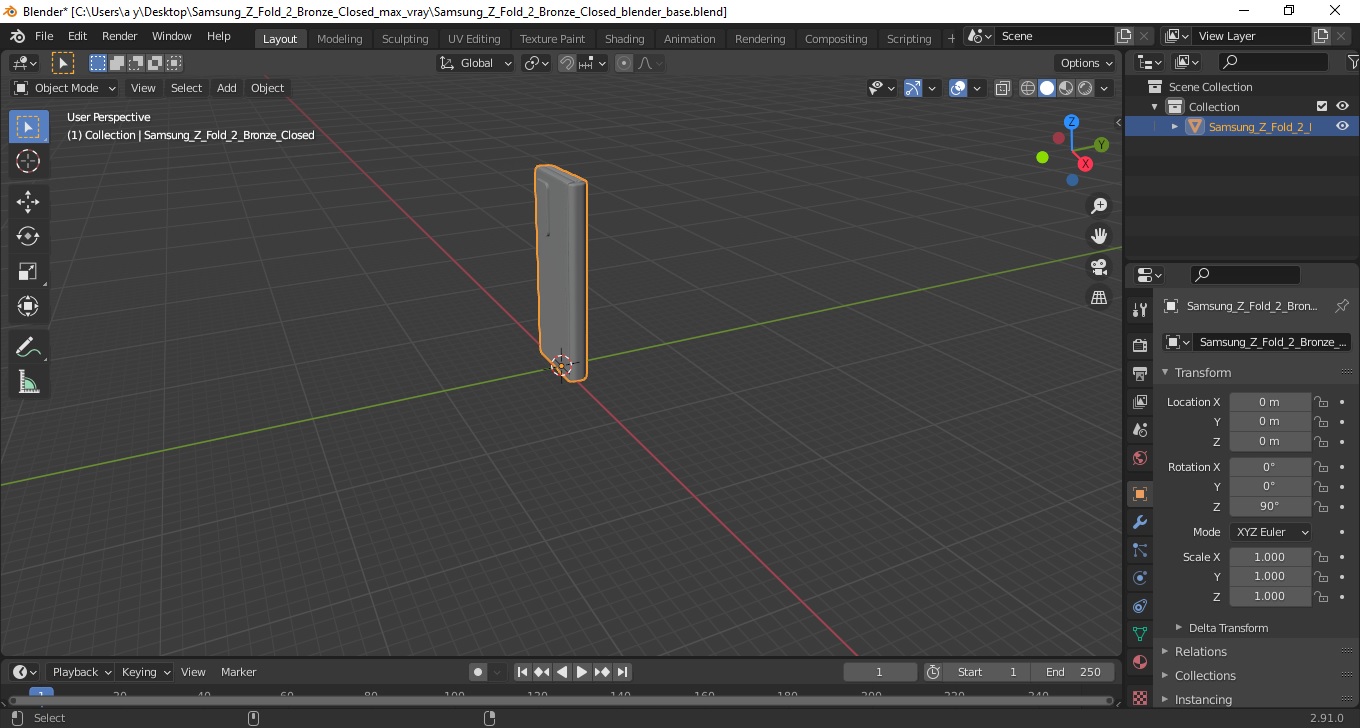1360x728 pixels.
Task: Enable rendered viewport shading
Action: (x=1085, y=88)
